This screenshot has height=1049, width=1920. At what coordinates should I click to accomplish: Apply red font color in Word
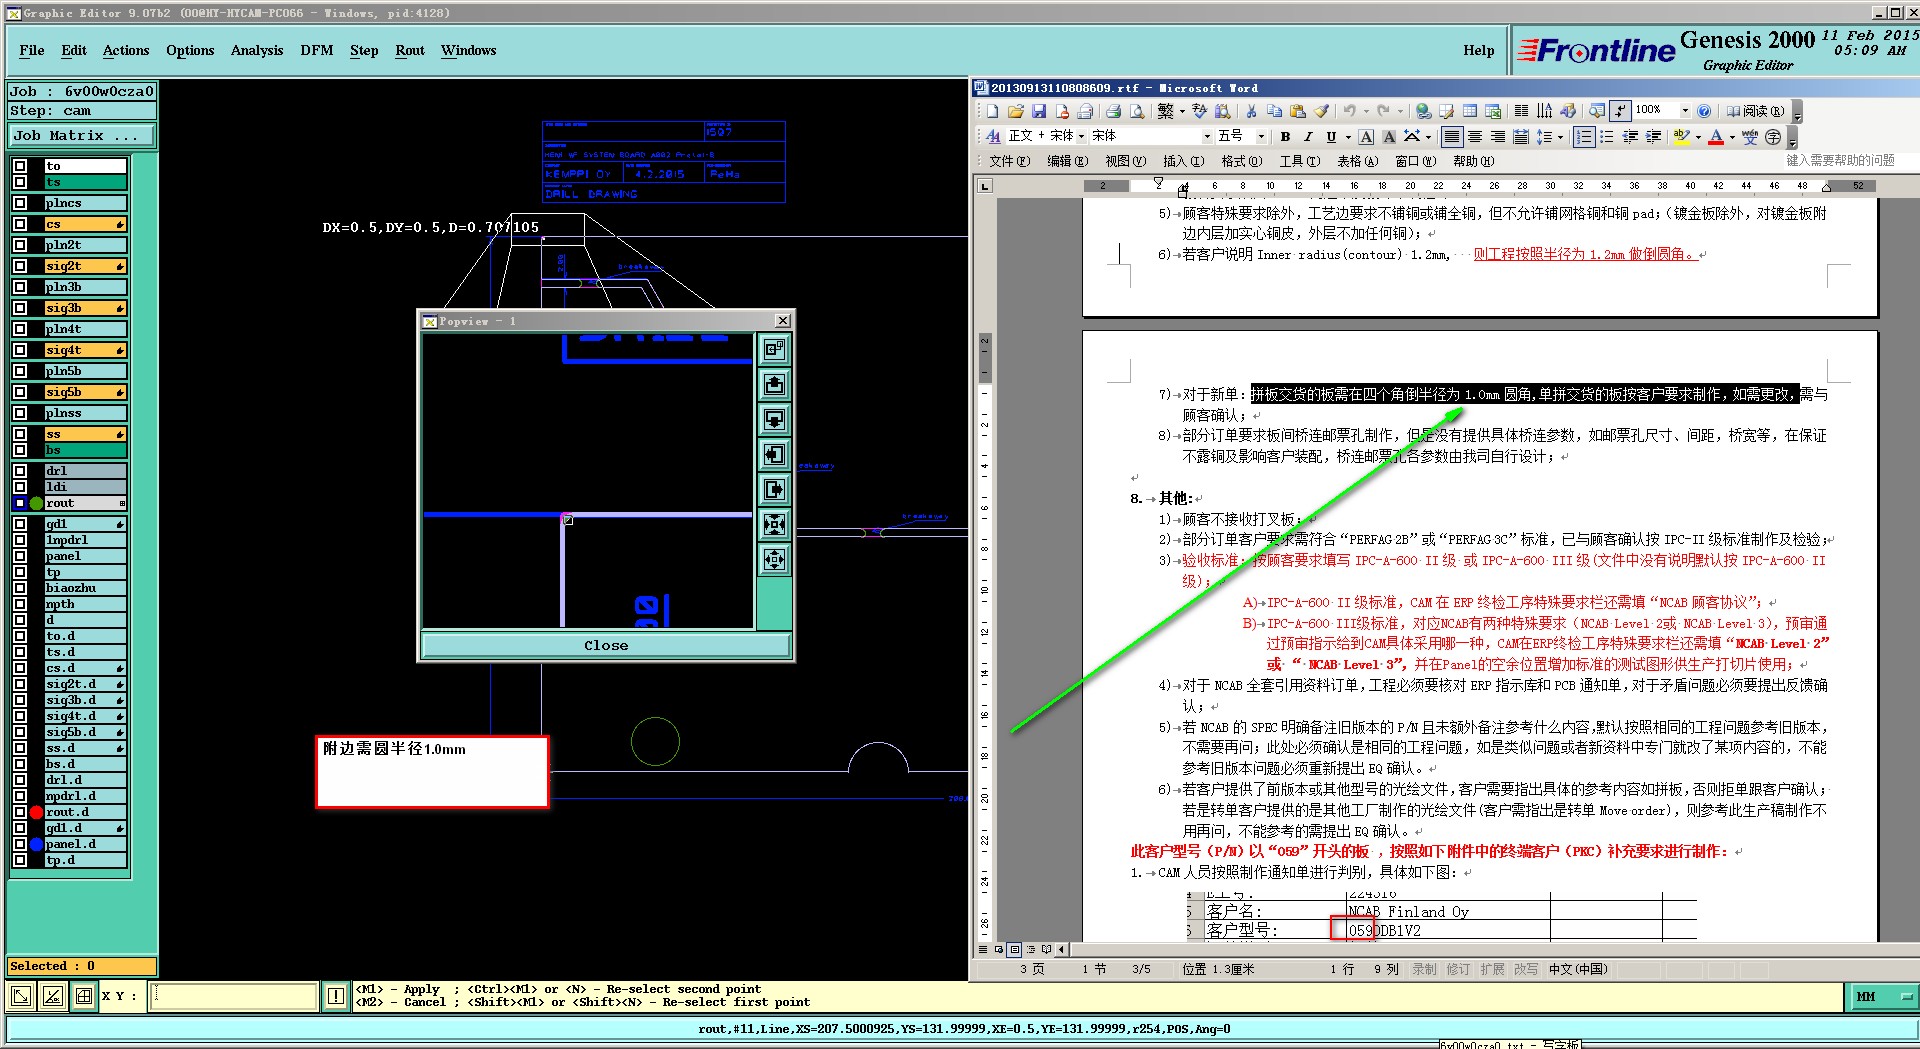pos(1716,137)
